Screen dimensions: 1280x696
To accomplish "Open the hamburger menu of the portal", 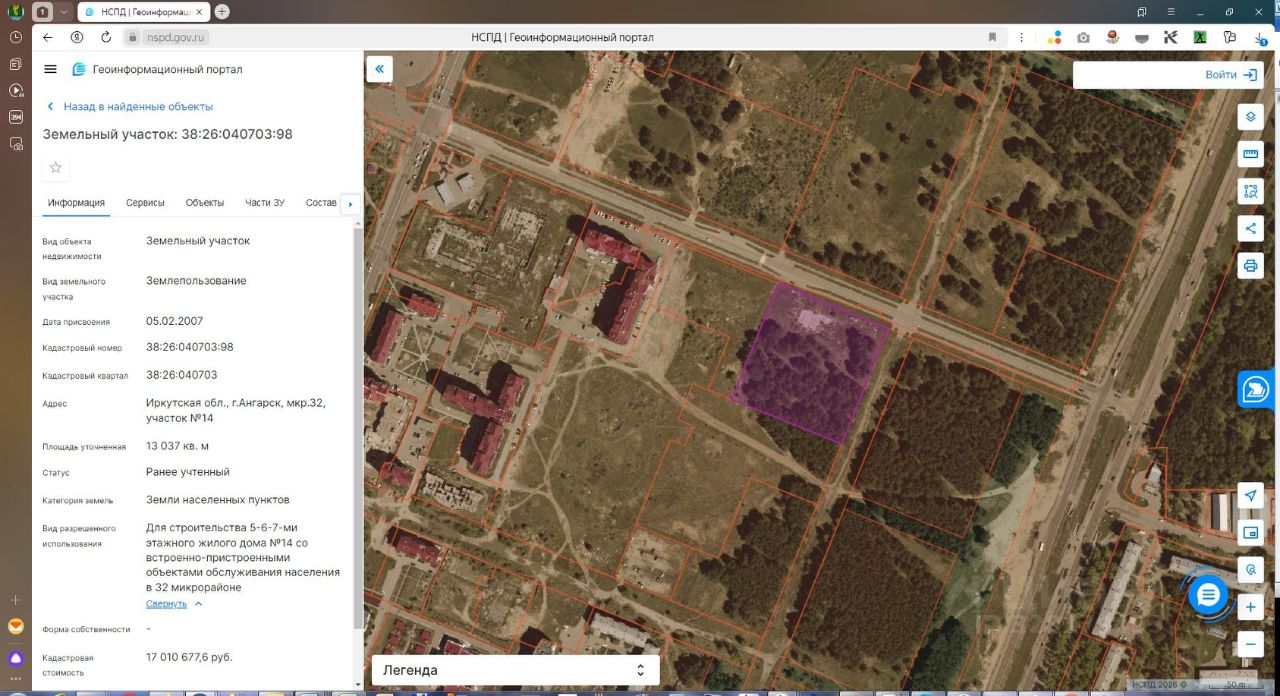I will pyautogui.click(x=51, y=69).
